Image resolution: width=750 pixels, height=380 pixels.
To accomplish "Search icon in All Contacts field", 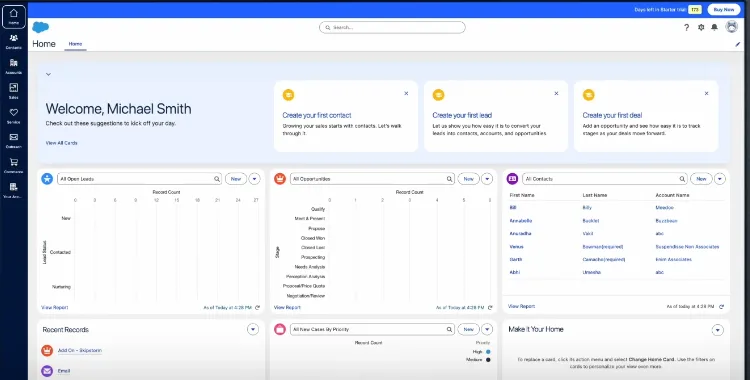I will click(682, 179).
